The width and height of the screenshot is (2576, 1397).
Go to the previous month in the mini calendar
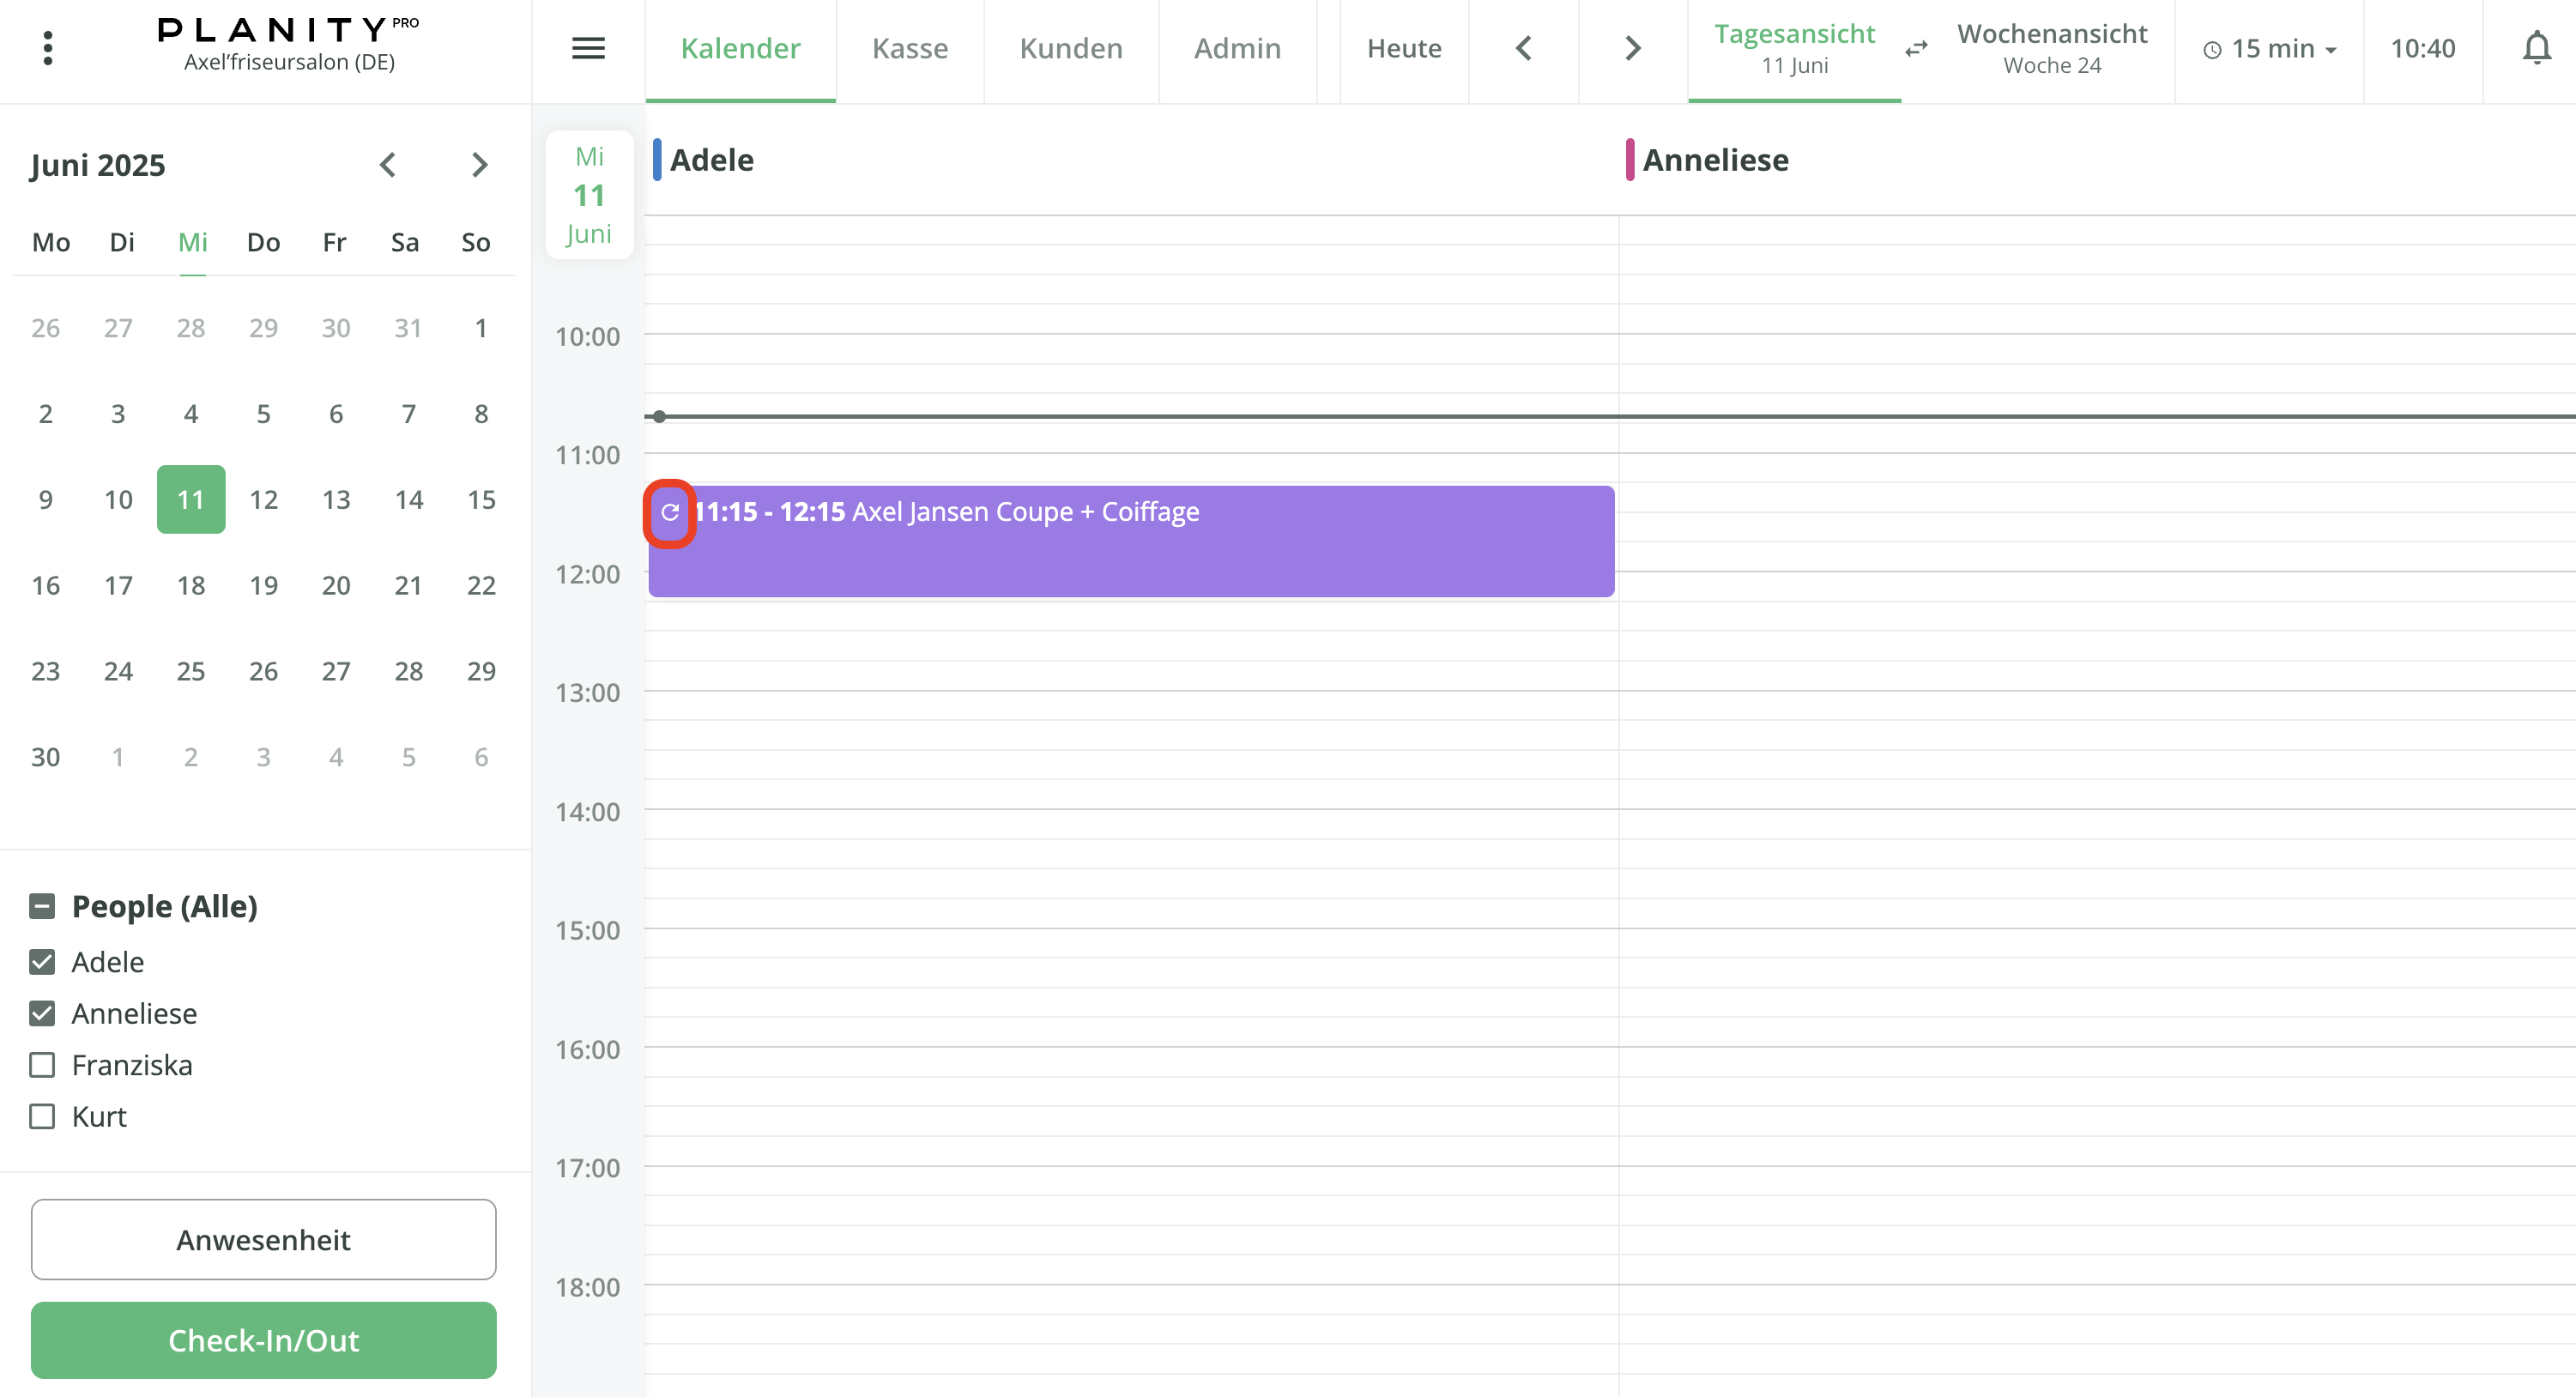(388, 165)
